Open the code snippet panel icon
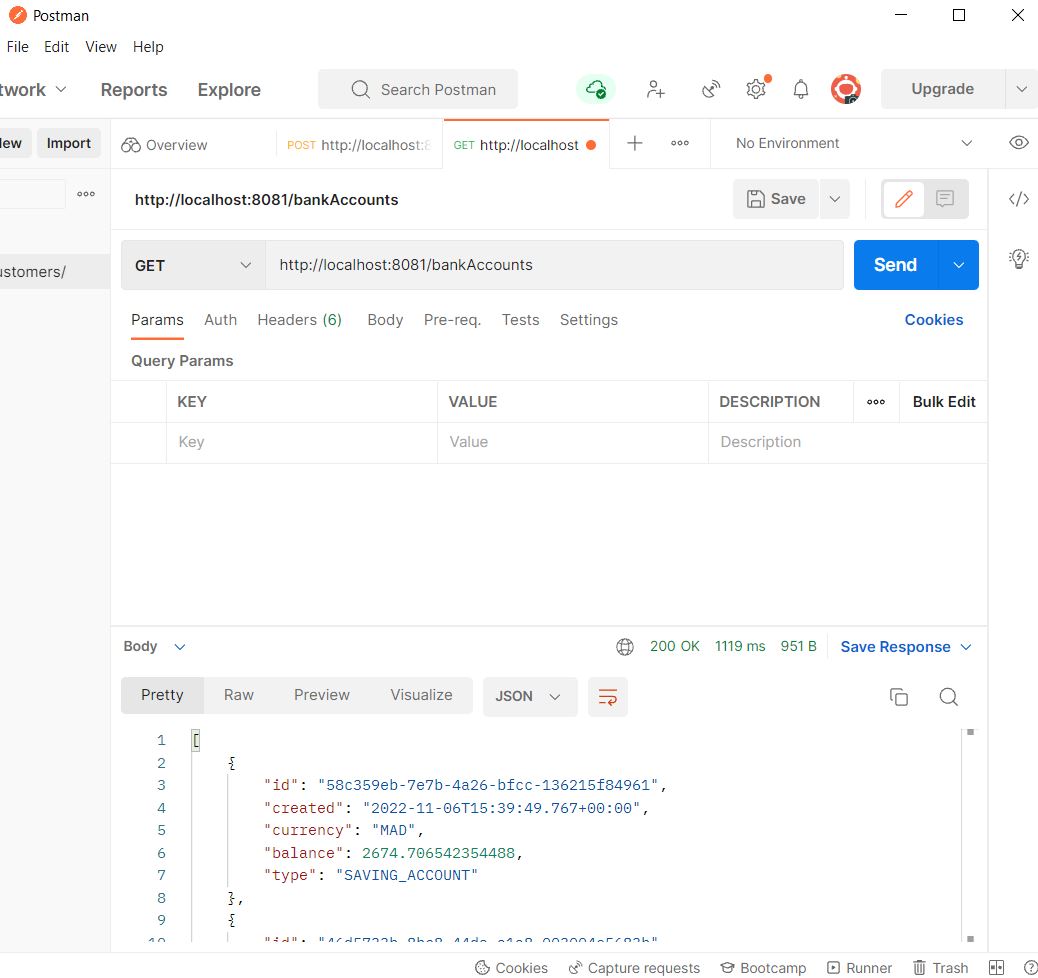 pos(1019,199)
